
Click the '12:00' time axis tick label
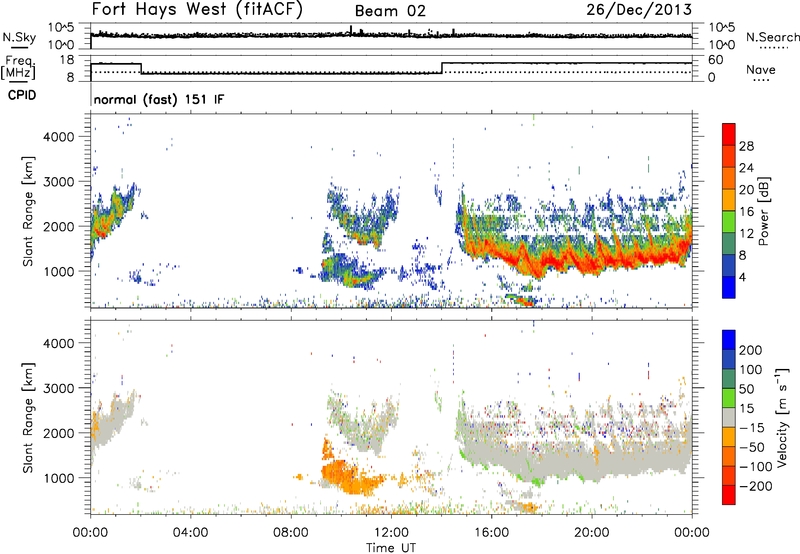pos(391,533)
